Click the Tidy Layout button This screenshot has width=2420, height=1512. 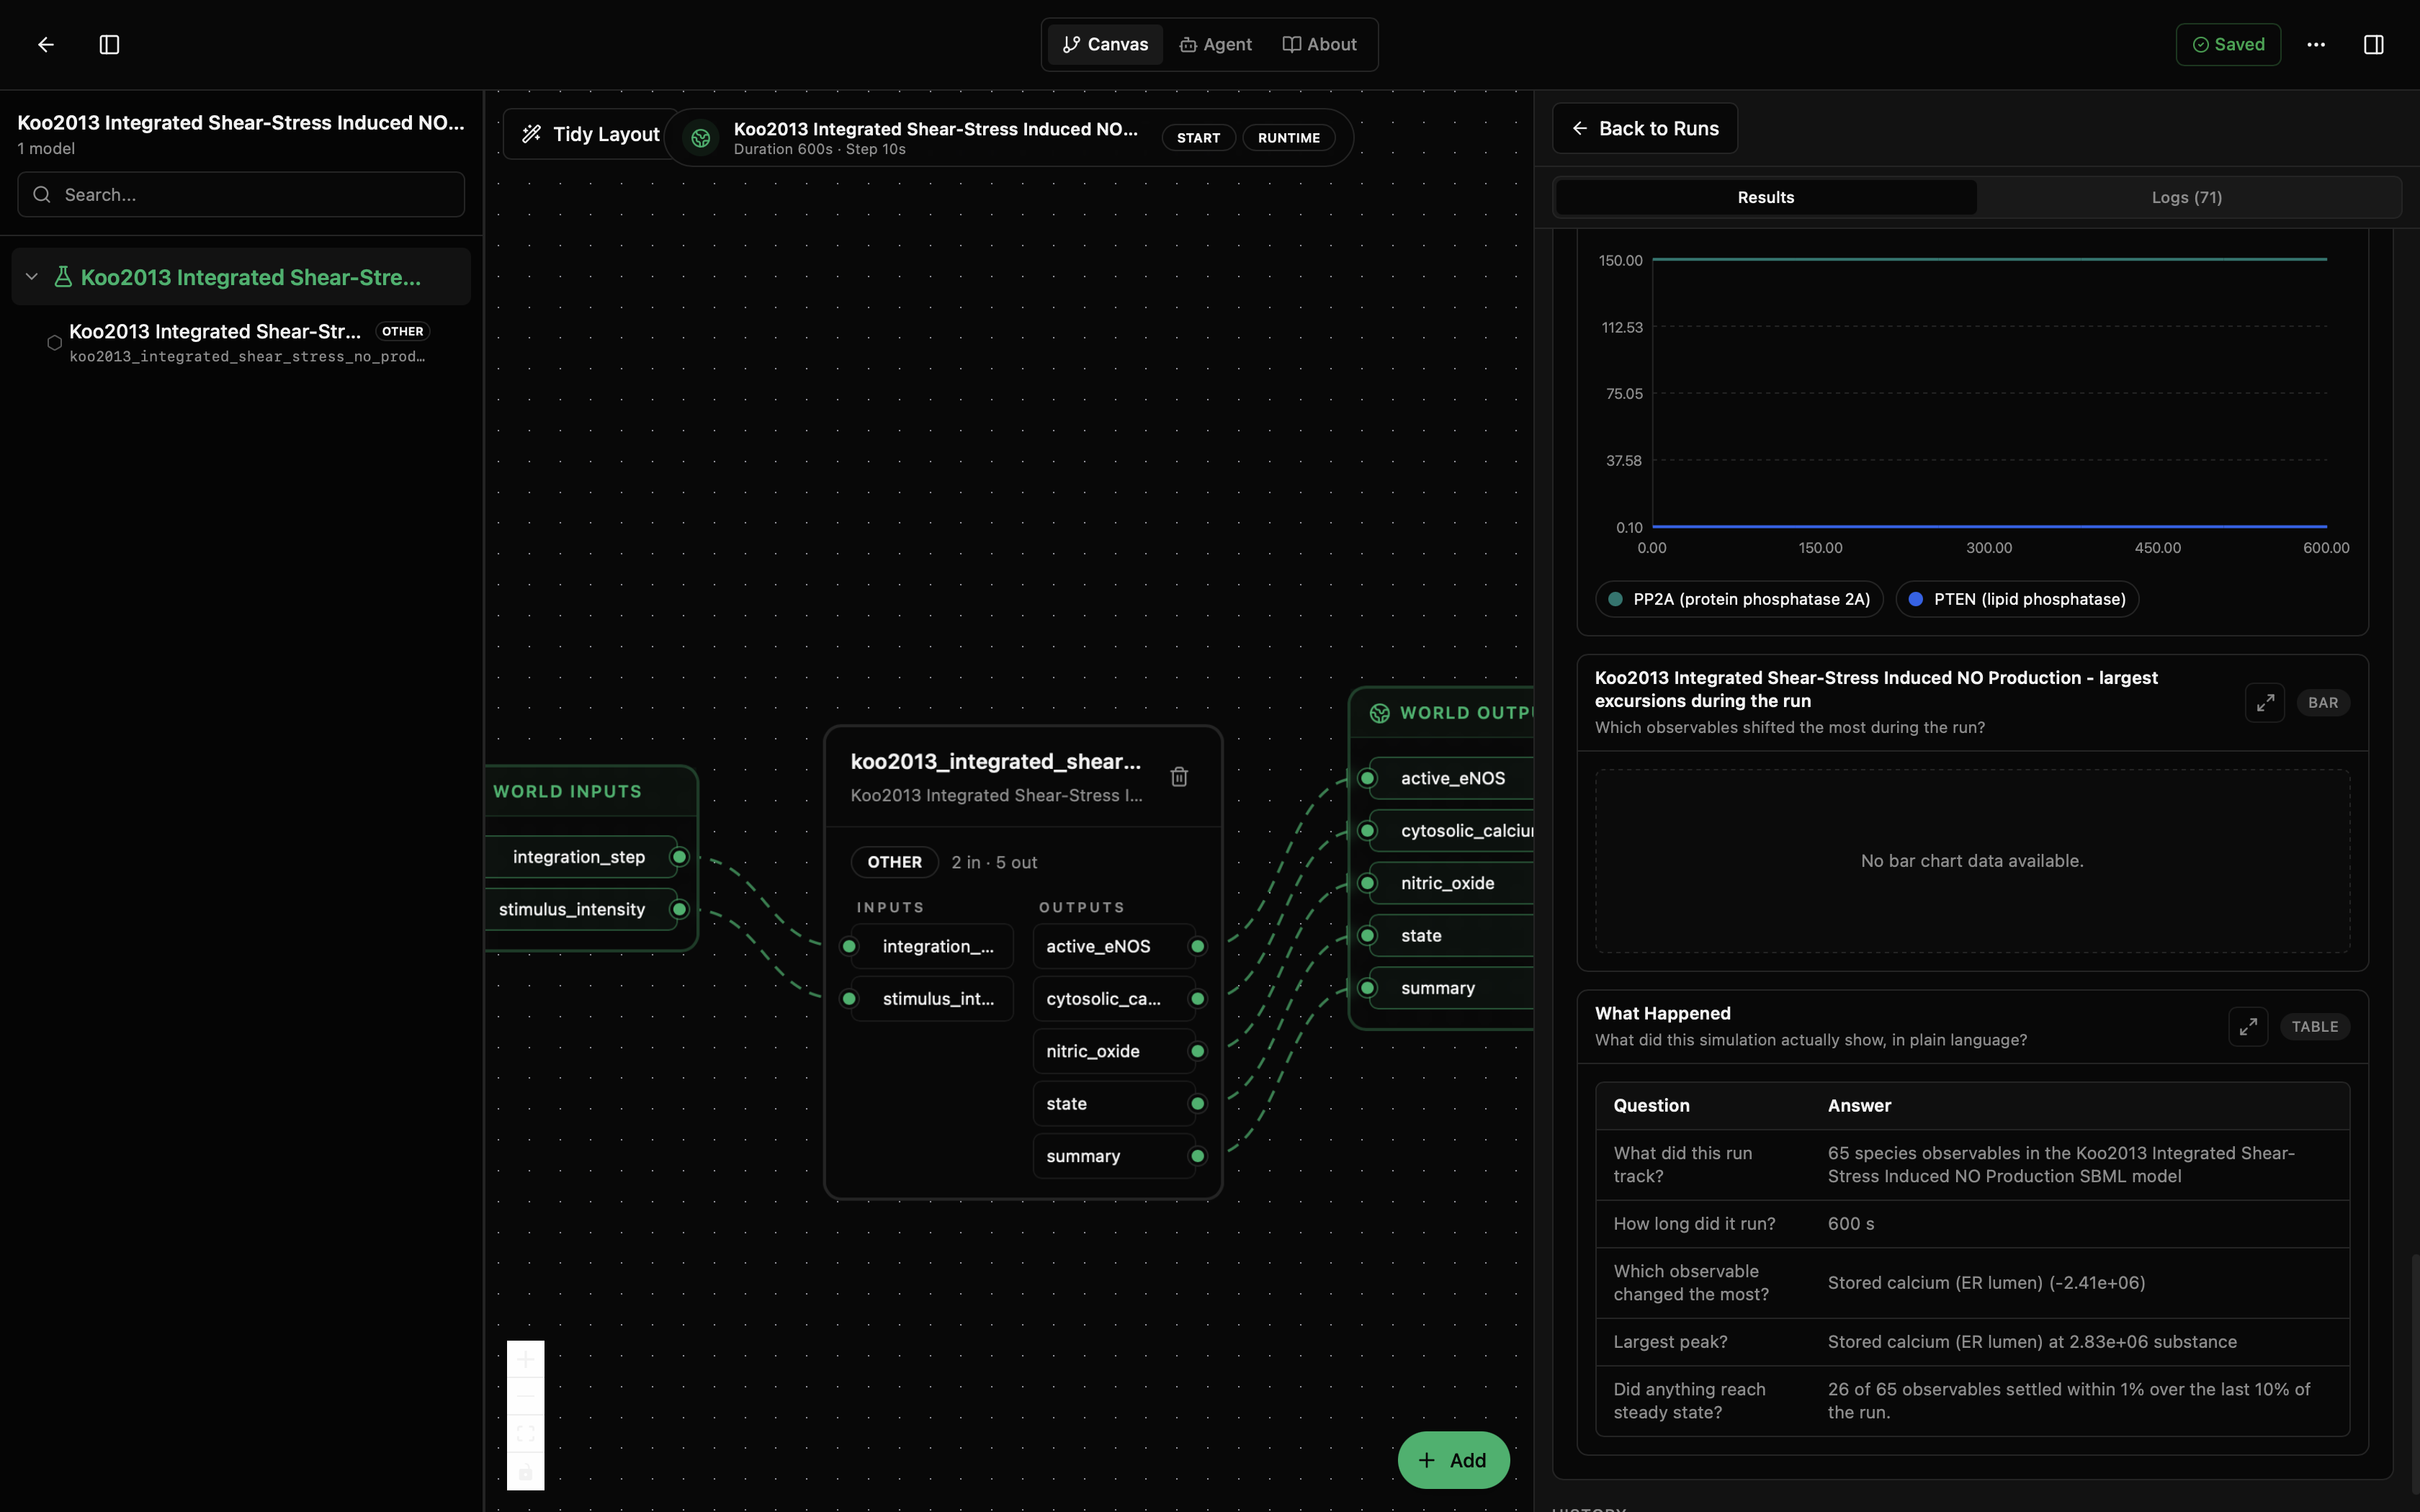click(x=591, y=134)
